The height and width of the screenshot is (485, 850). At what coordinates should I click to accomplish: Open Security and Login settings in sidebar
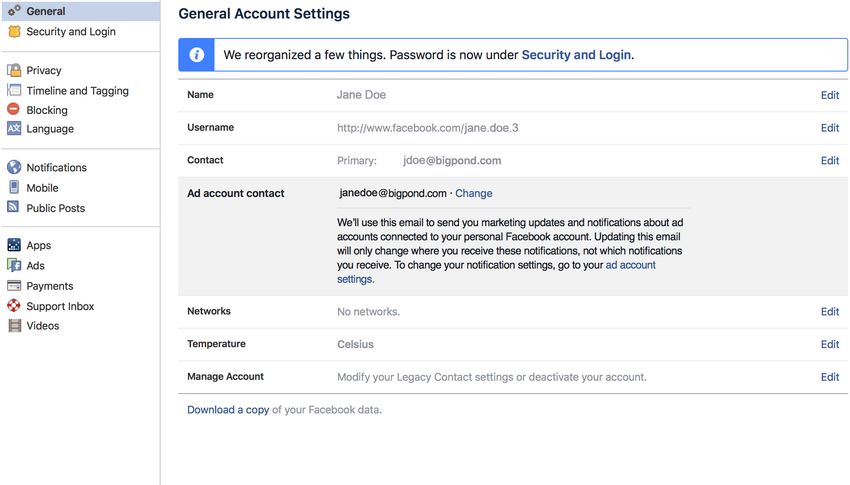(x=71, y=31)
